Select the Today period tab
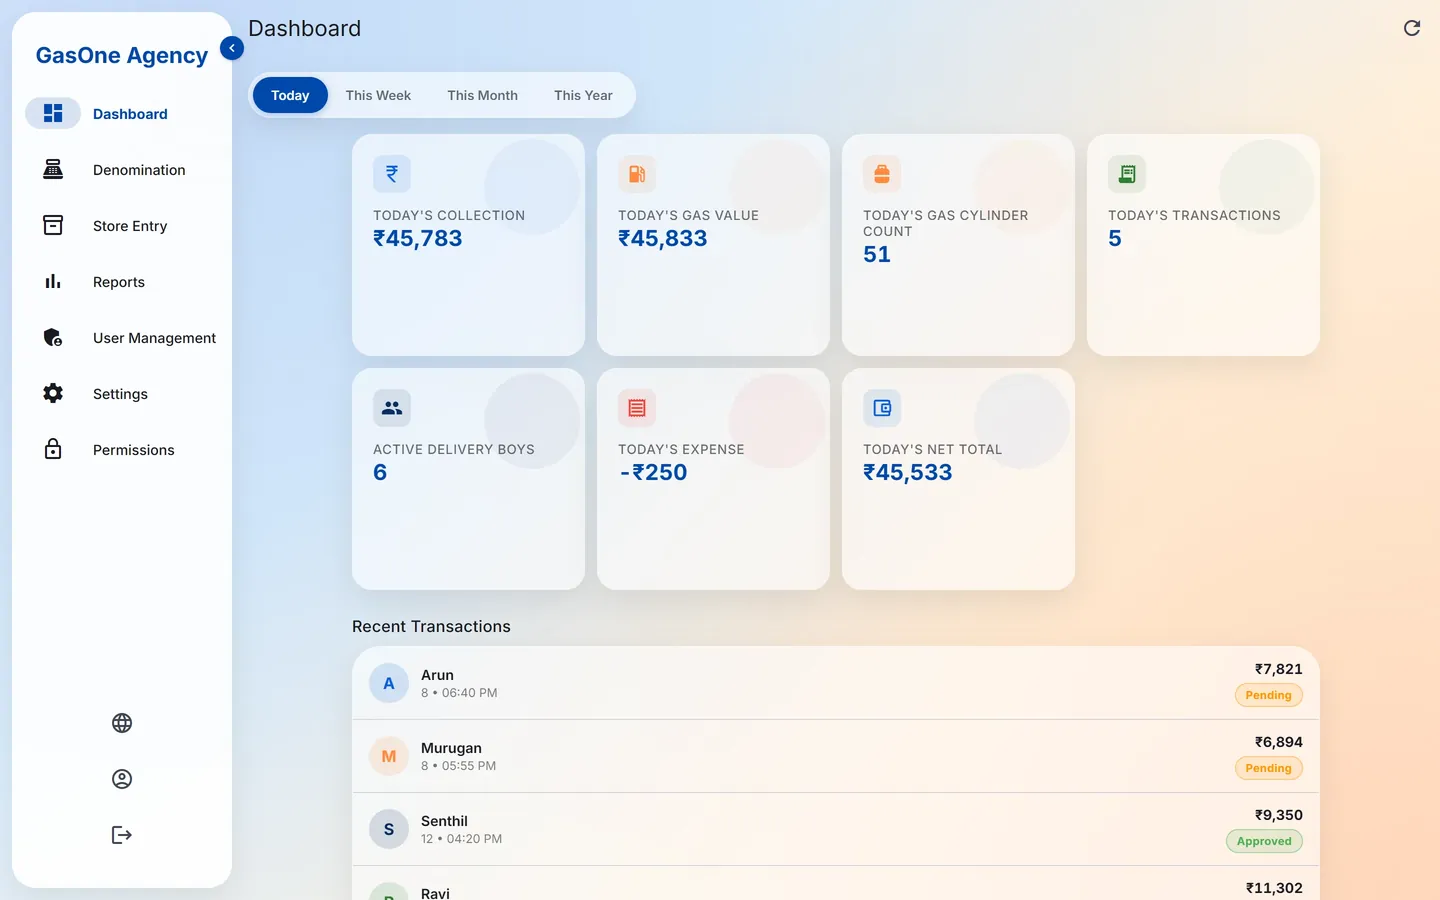Image resolution: width=1440 pixels, height=900 pixels. (x=290, y=95)
